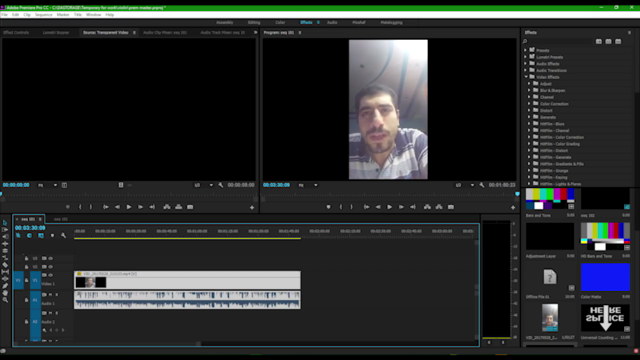
Task: Expand the Lumetri Presets folder
Action: coord(526,57)
